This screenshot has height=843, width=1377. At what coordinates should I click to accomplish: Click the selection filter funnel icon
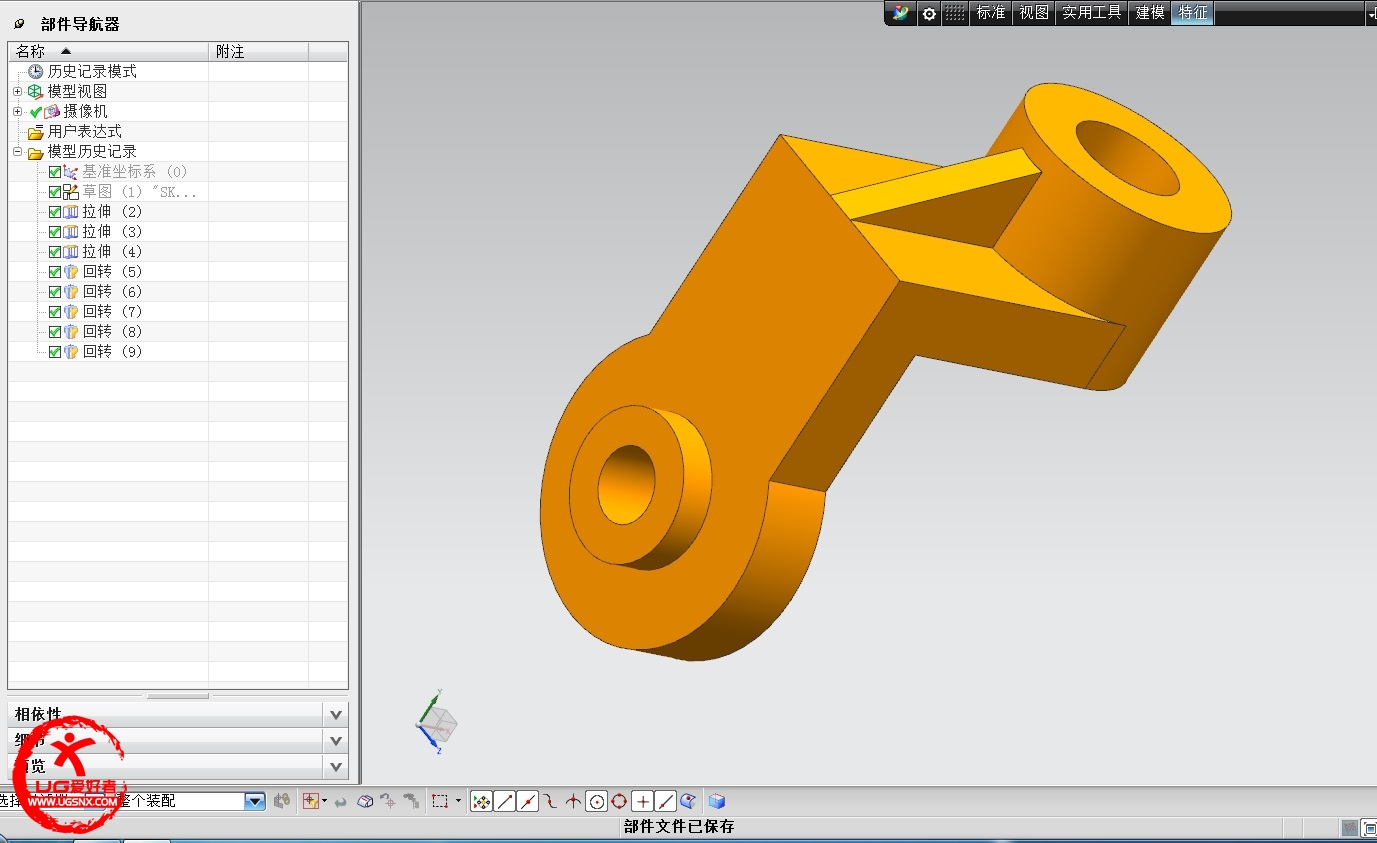point(310,801)
